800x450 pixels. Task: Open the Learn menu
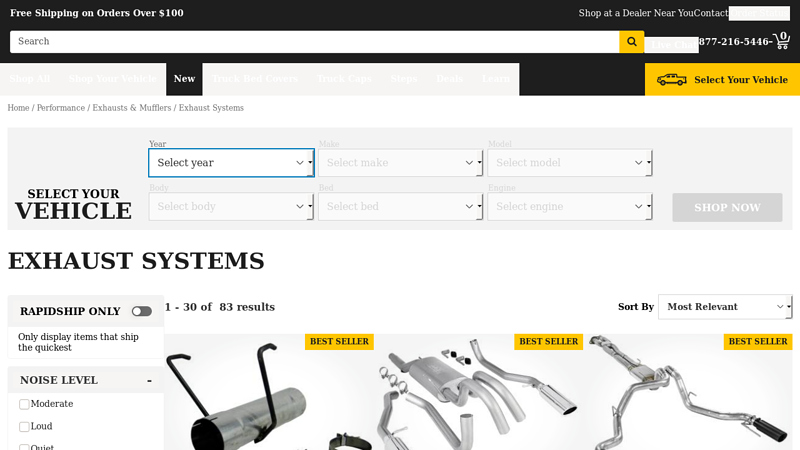496,79
